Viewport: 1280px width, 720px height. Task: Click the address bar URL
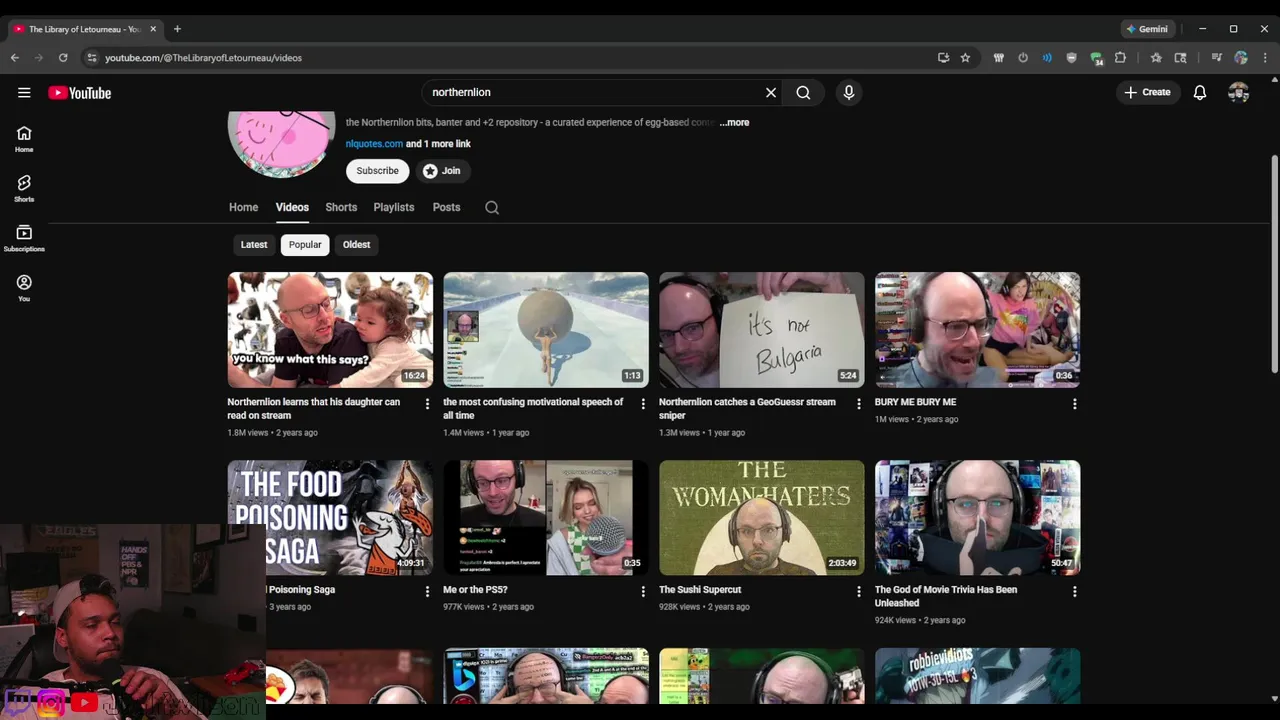(x=203, y=58)
